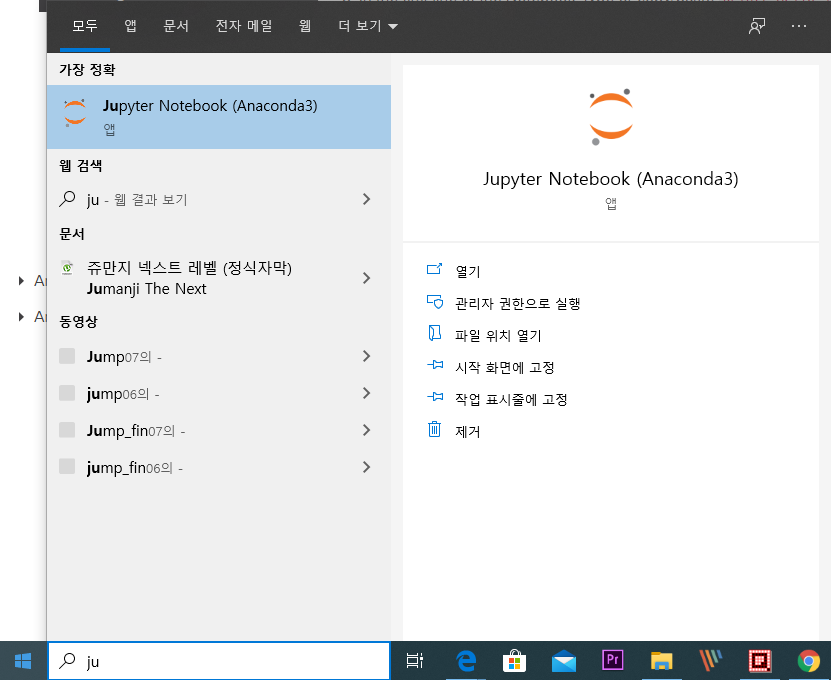This screenshot has width=831, height=680.
Task: Select ju - 웹 결과 보기 result
Action: tap(219, 199)
